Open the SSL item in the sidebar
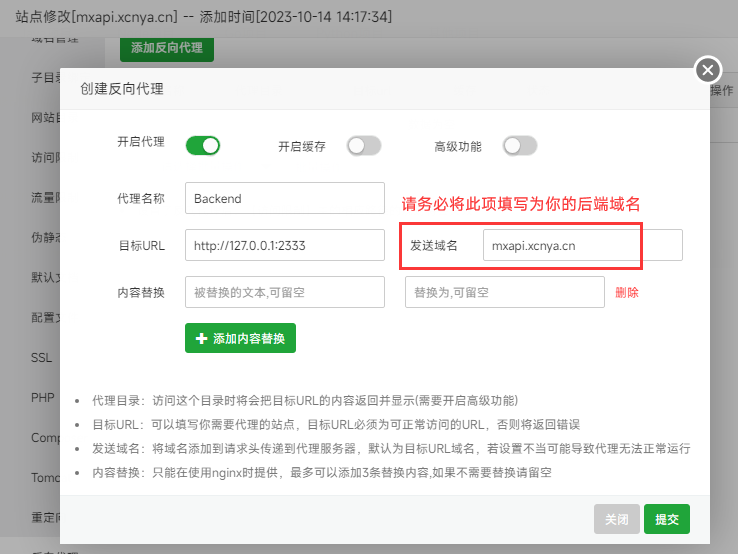738x554 pixels. pyautogui.click(x=42, y=357)
